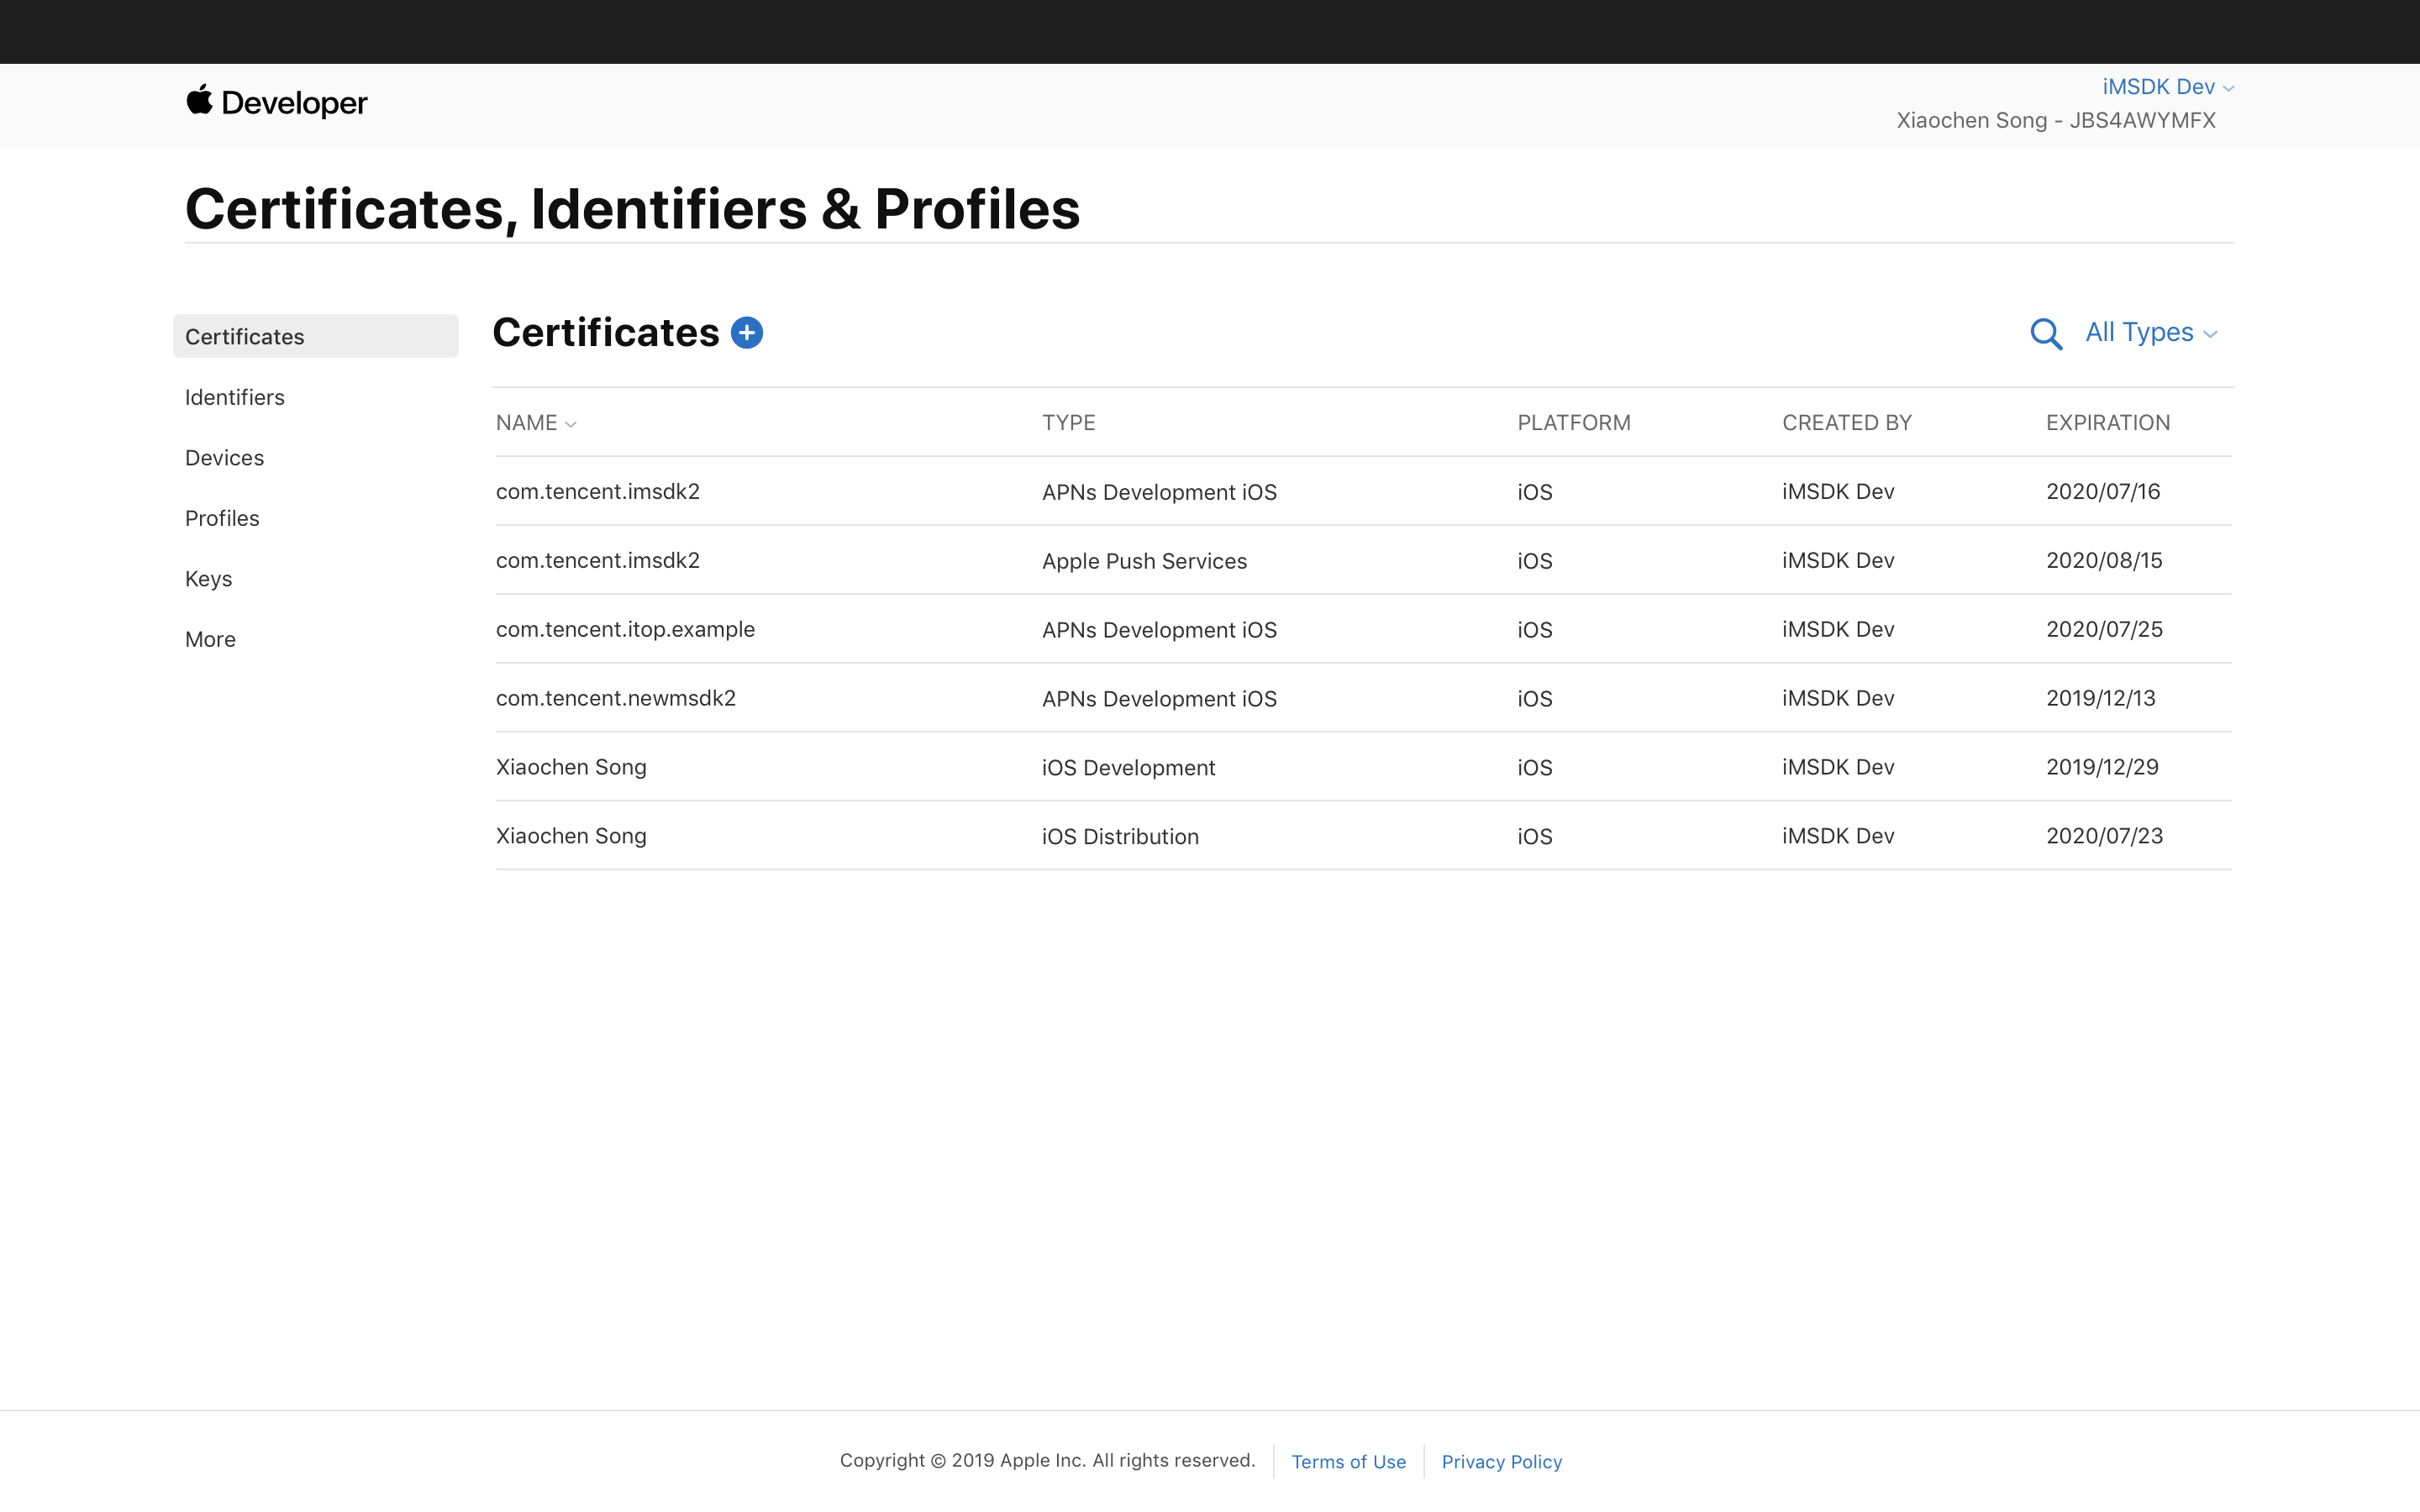Click the CREATED BY column header

point(1847,423)
